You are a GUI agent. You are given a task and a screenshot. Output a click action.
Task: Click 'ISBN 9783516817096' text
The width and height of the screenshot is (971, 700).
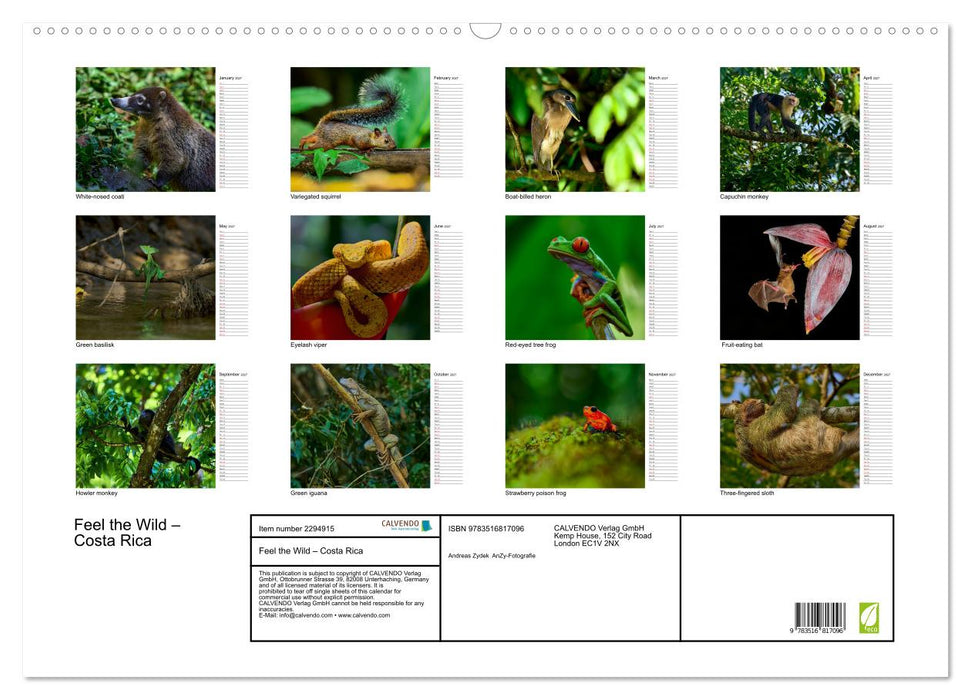(486, 528)
